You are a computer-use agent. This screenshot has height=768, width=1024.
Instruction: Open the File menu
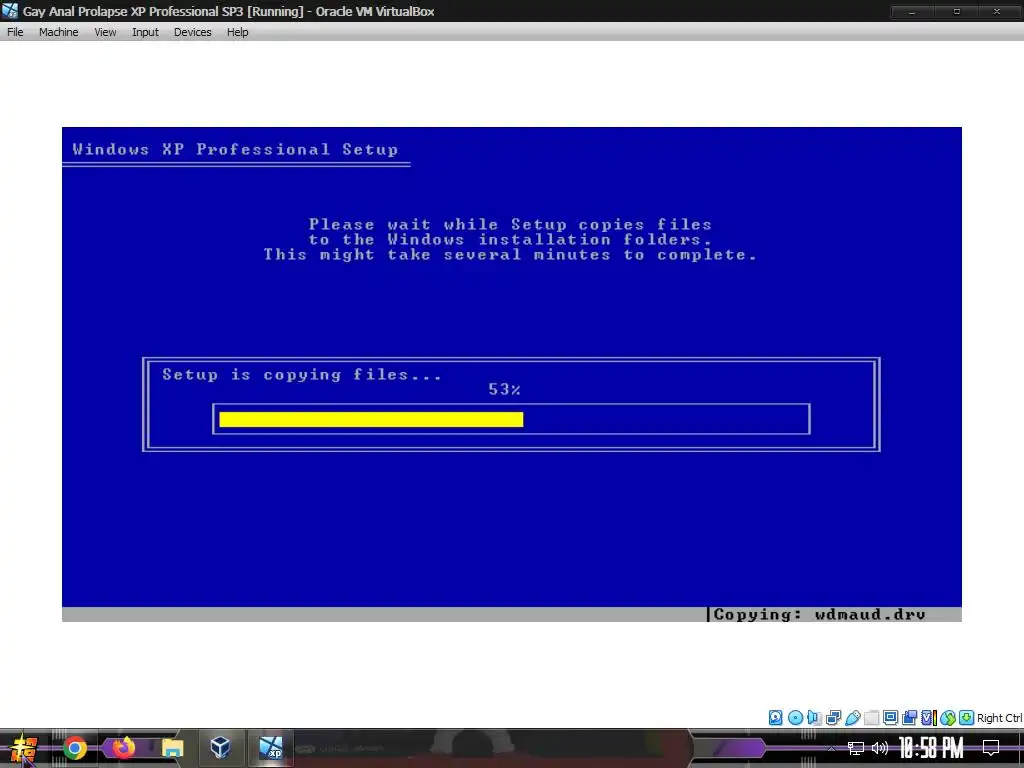coord(15,32)
